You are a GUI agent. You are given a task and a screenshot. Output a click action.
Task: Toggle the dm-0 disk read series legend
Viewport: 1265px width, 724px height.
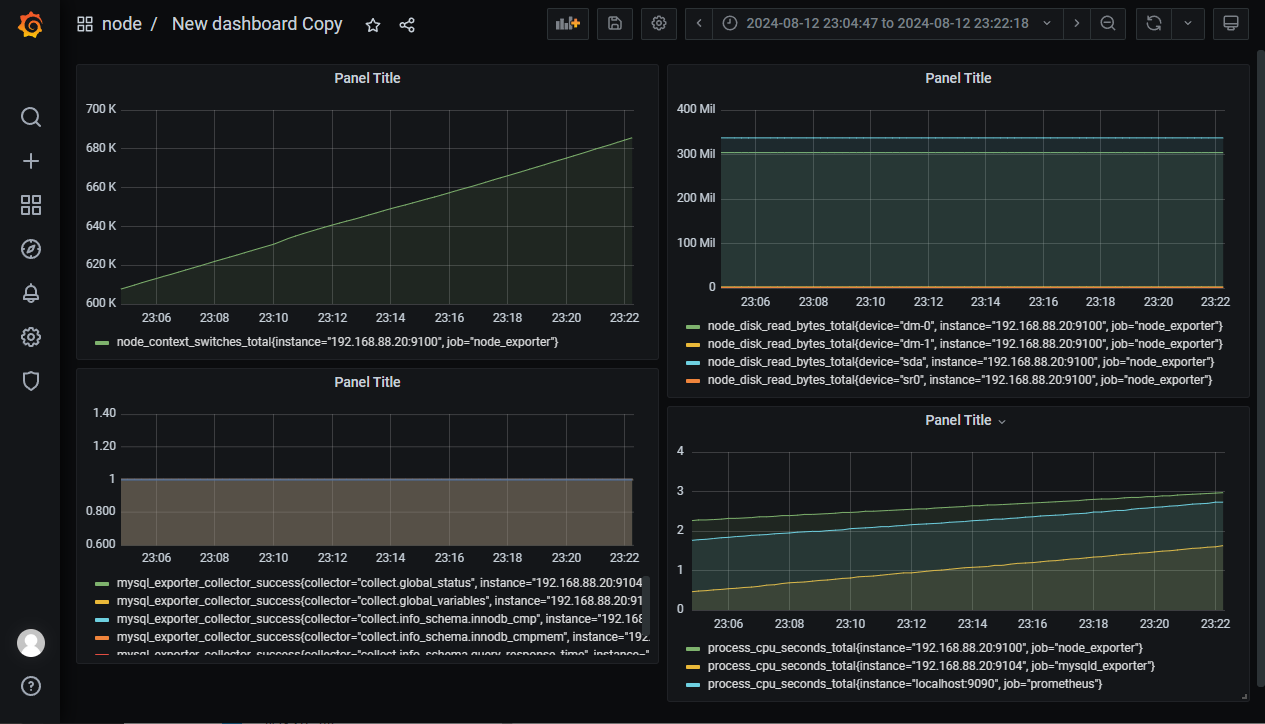tap(964, 326)
